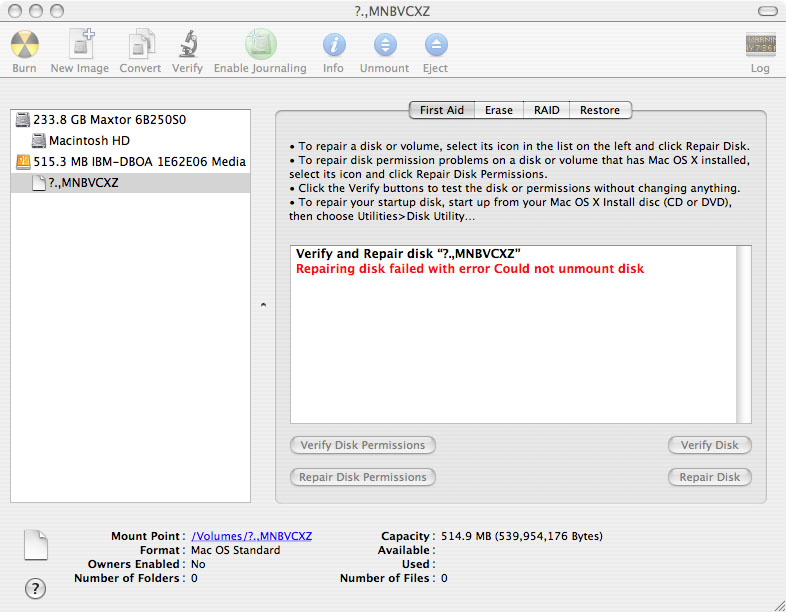Toggle toolbar with the top-right pill button
This screenshot has height=612, width=786.
[767, 11]
